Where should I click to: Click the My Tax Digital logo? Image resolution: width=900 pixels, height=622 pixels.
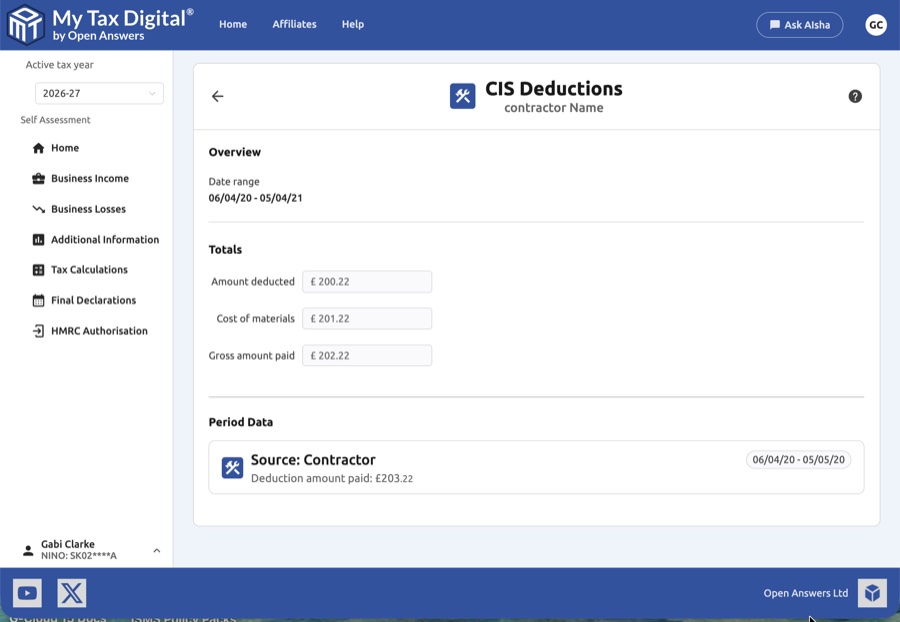tap(100, 24)
